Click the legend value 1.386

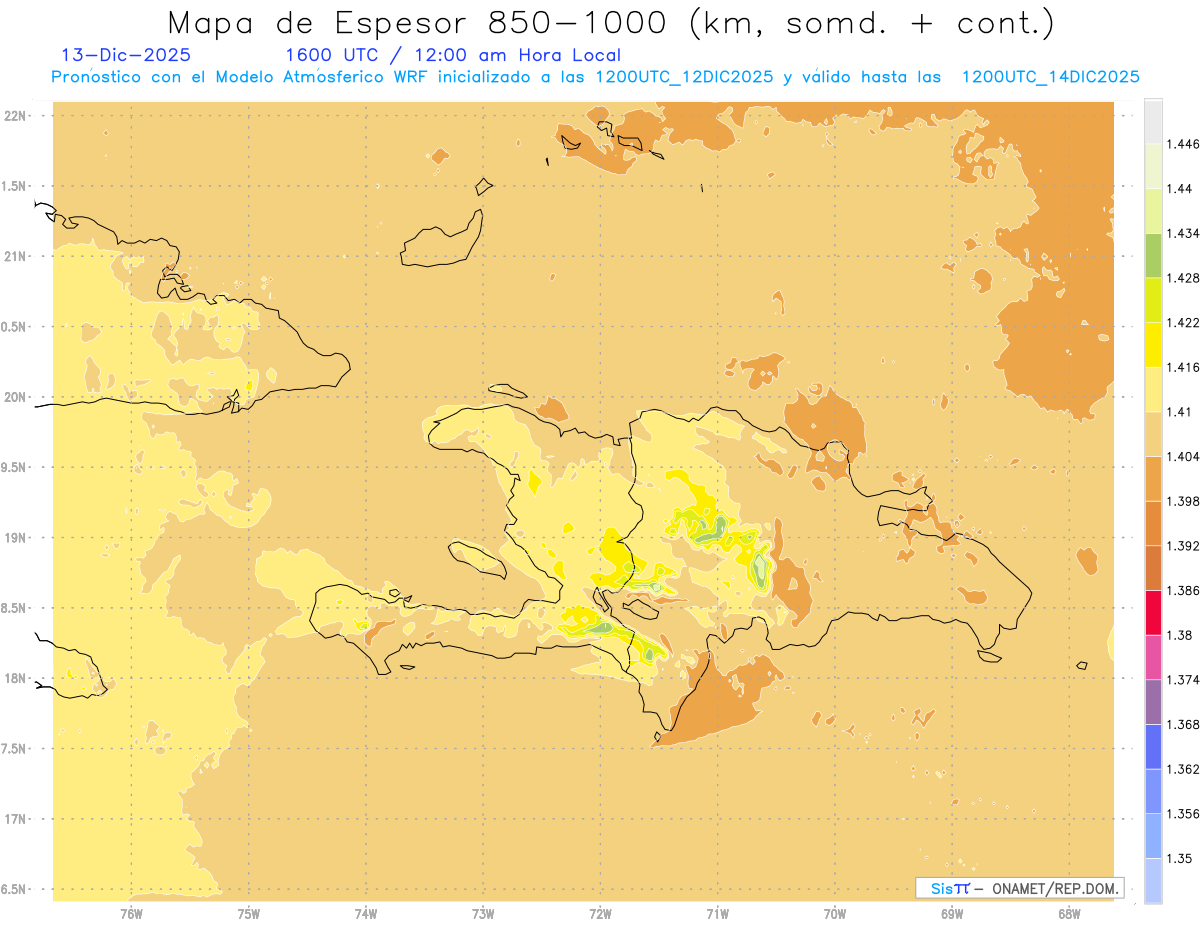click(x=1183, y=591)
